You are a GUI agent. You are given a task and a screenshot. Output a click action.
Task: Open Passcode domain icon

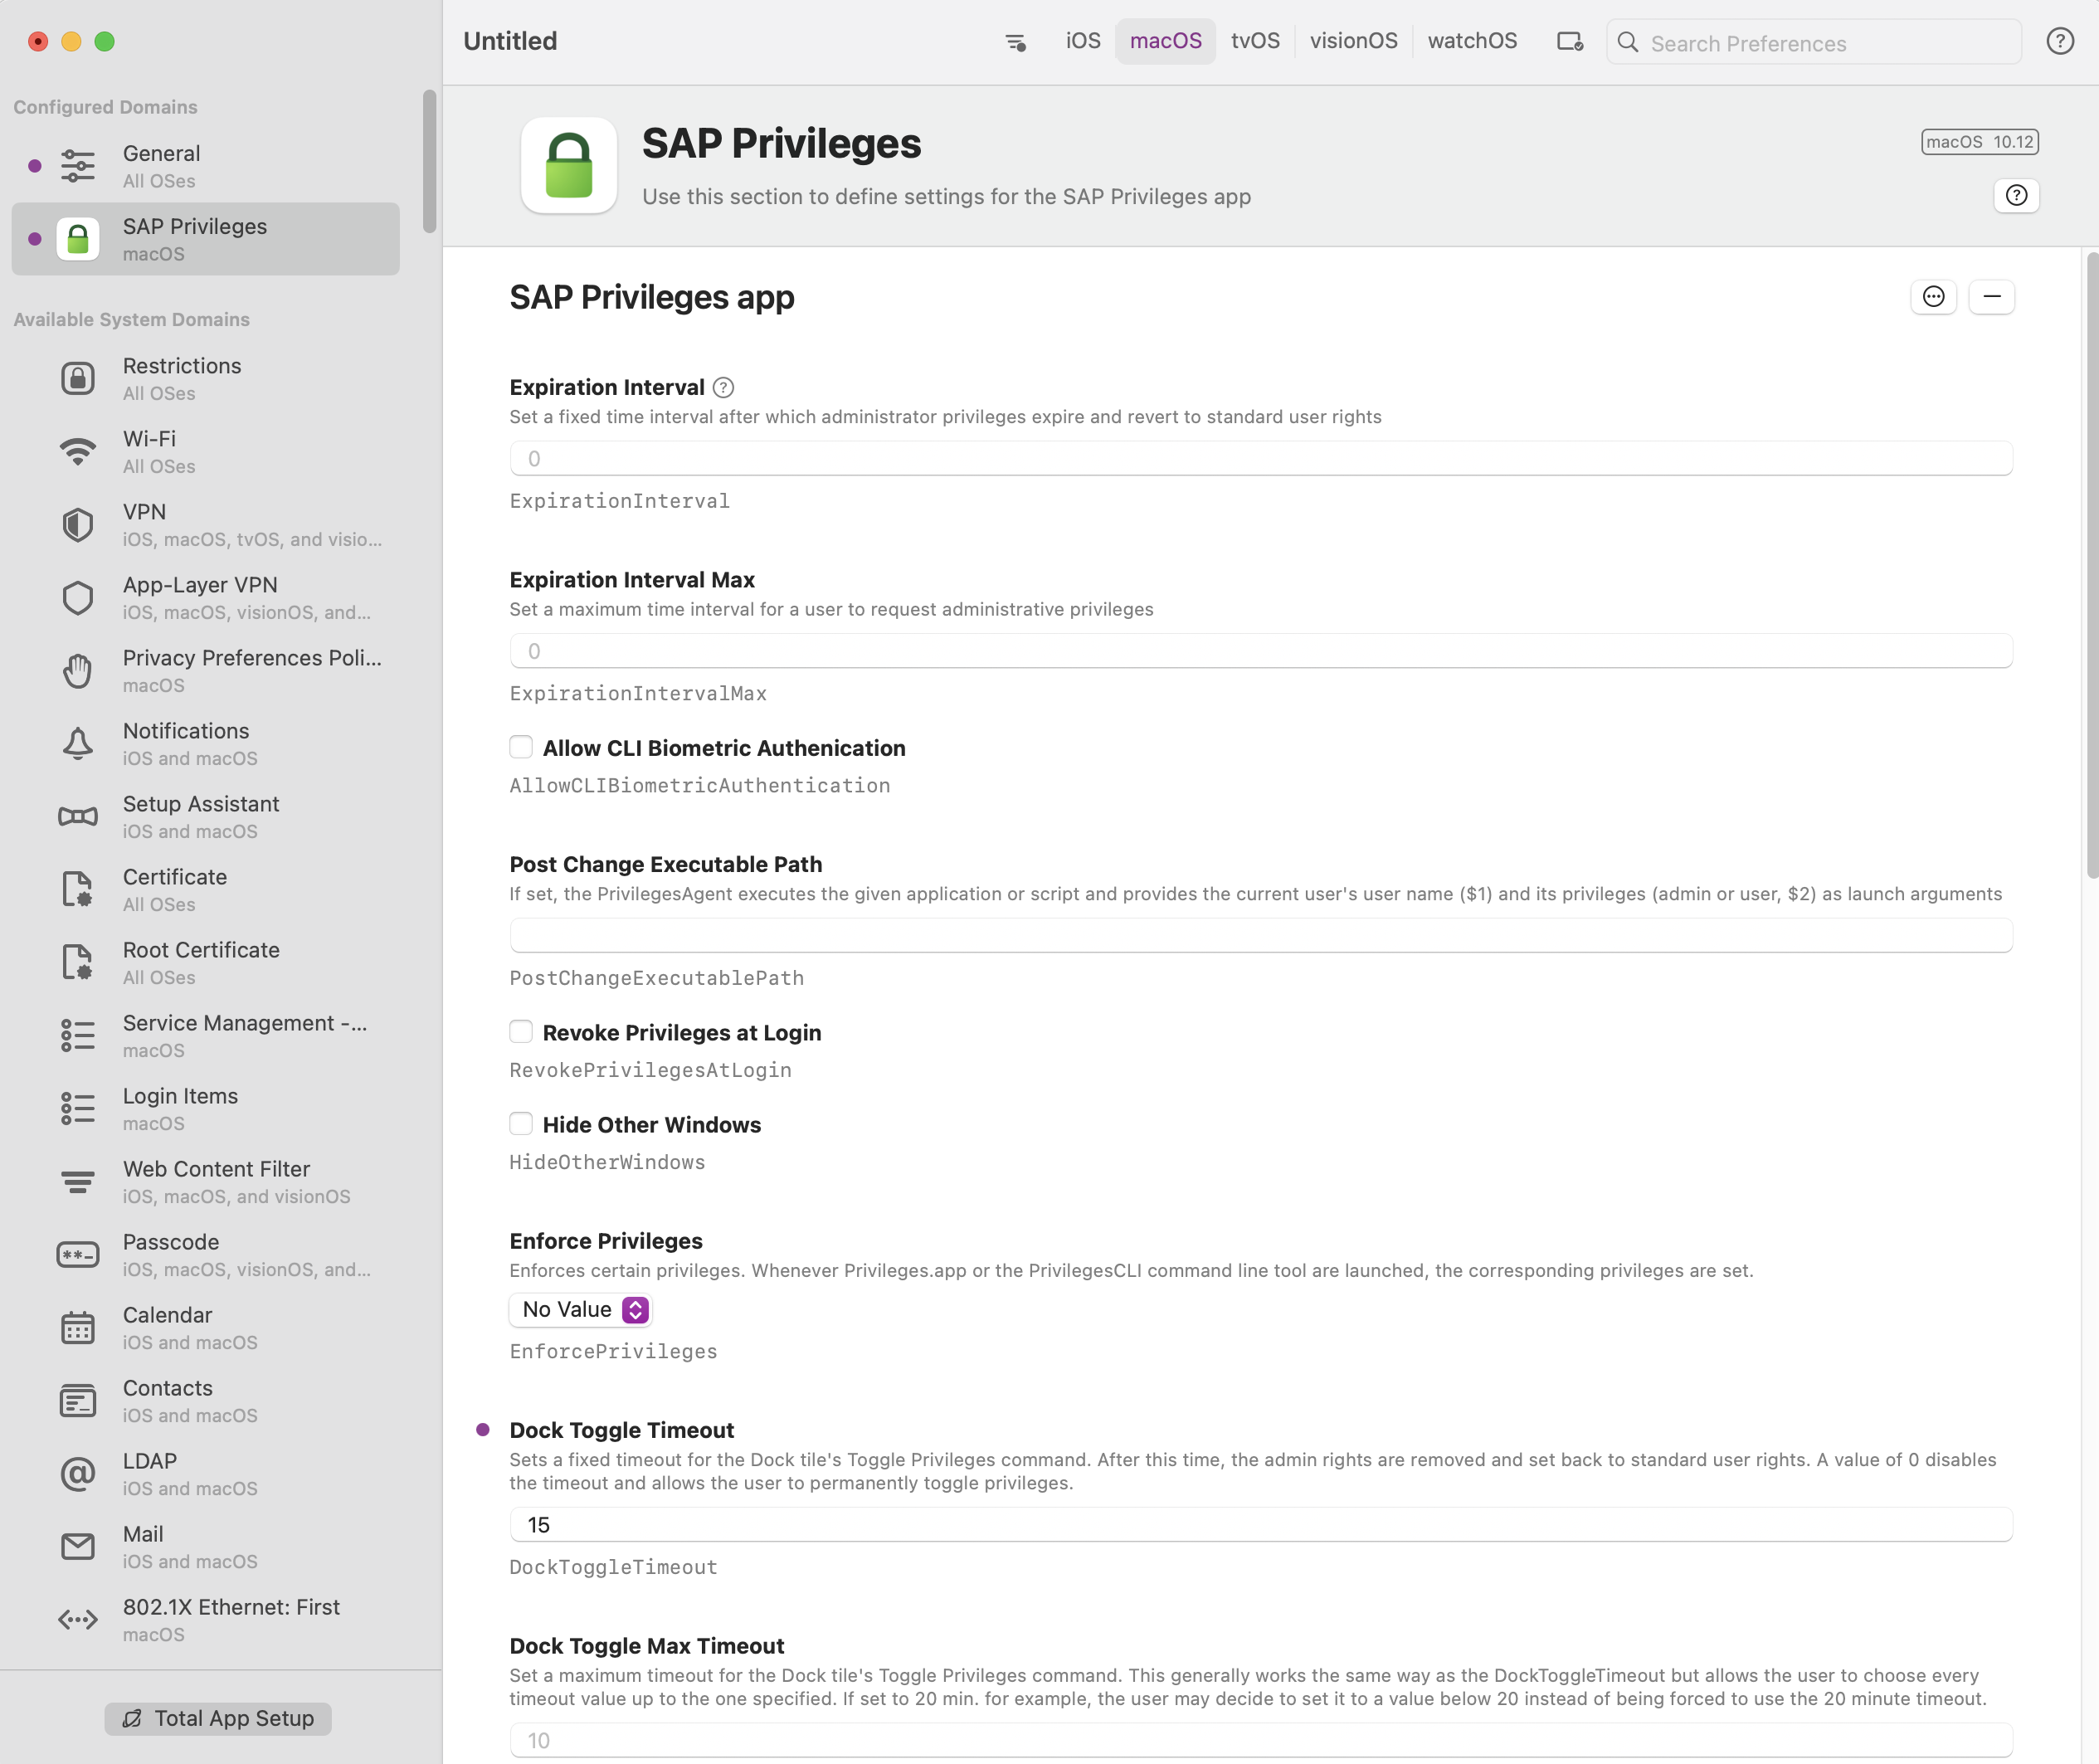(78, 1254)
